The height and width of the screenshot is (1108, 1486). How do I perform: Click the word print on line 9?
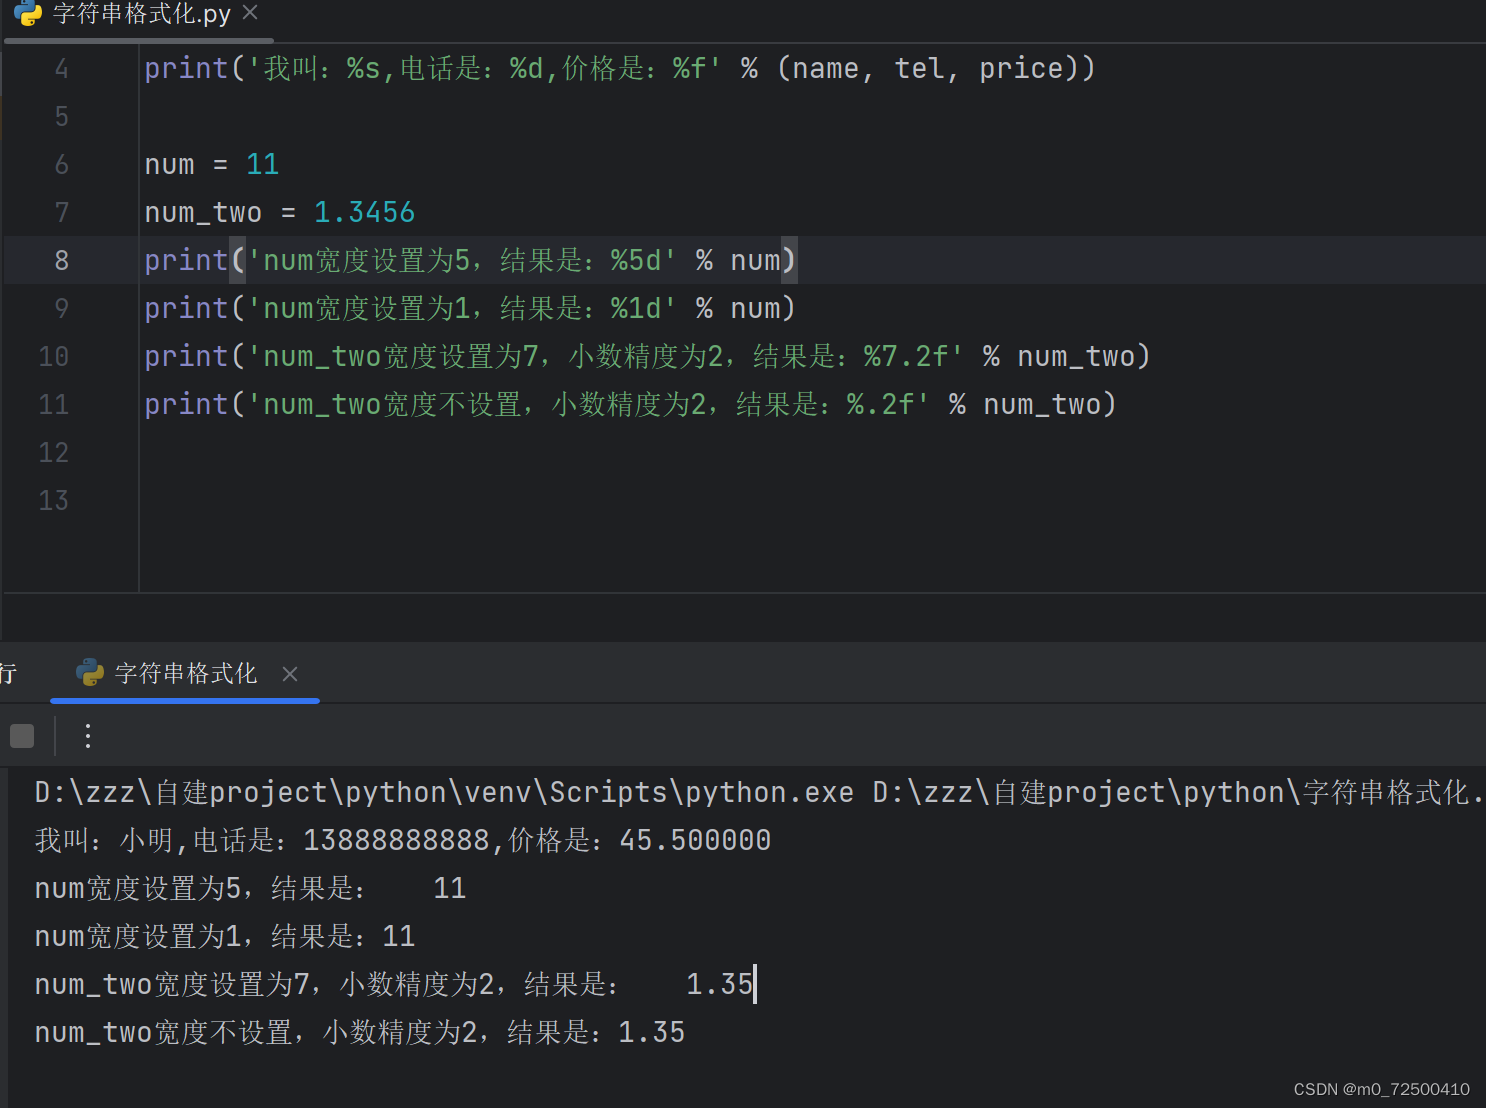click(x=186, y=308)
